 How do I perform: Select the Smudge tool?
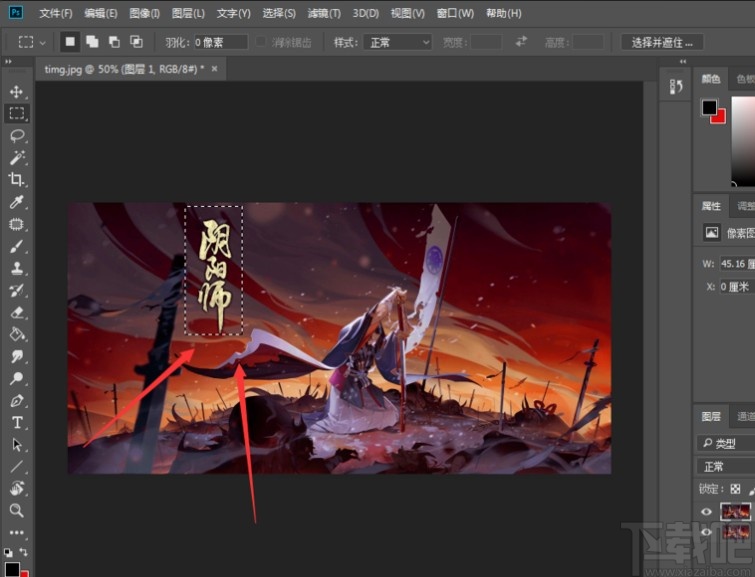17,356
